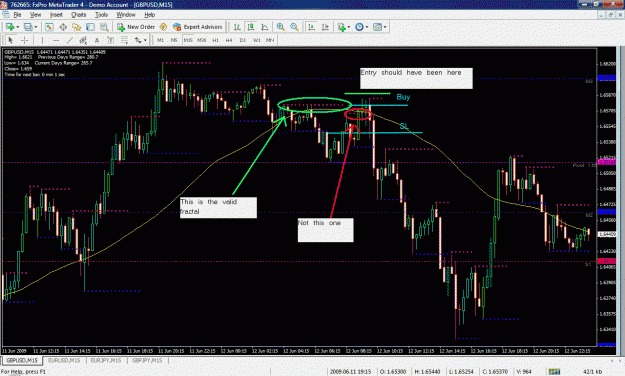Click the chart window system icon beside File

pos(6,15)
